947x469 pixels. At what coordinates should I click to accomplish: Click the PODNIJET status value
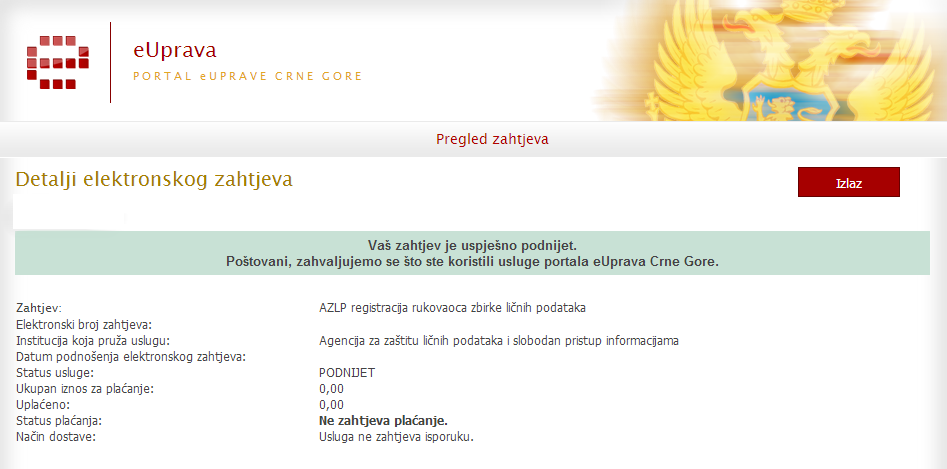coord(340,373)
